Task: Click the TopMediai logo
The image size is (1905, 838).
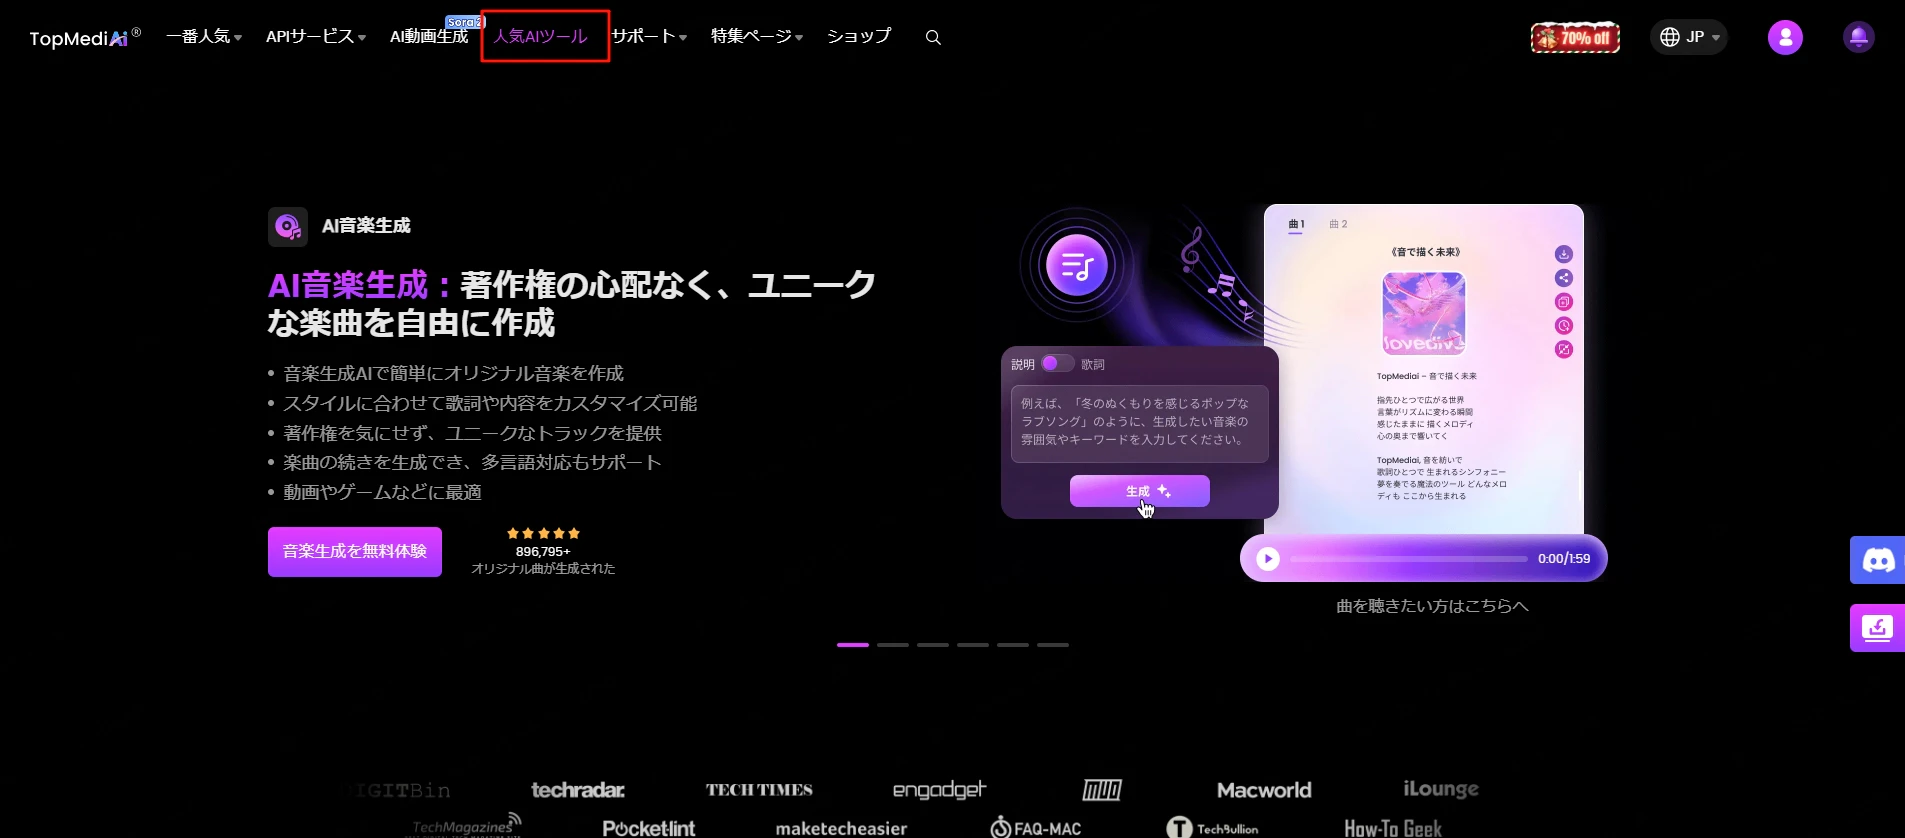Action: pos(85,37)
